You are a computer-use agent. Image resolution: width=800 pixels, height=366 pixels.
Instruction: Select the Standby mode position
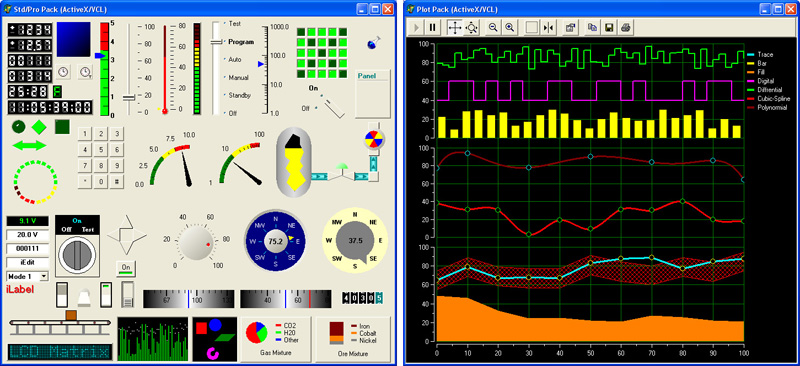tap(239, 95)
